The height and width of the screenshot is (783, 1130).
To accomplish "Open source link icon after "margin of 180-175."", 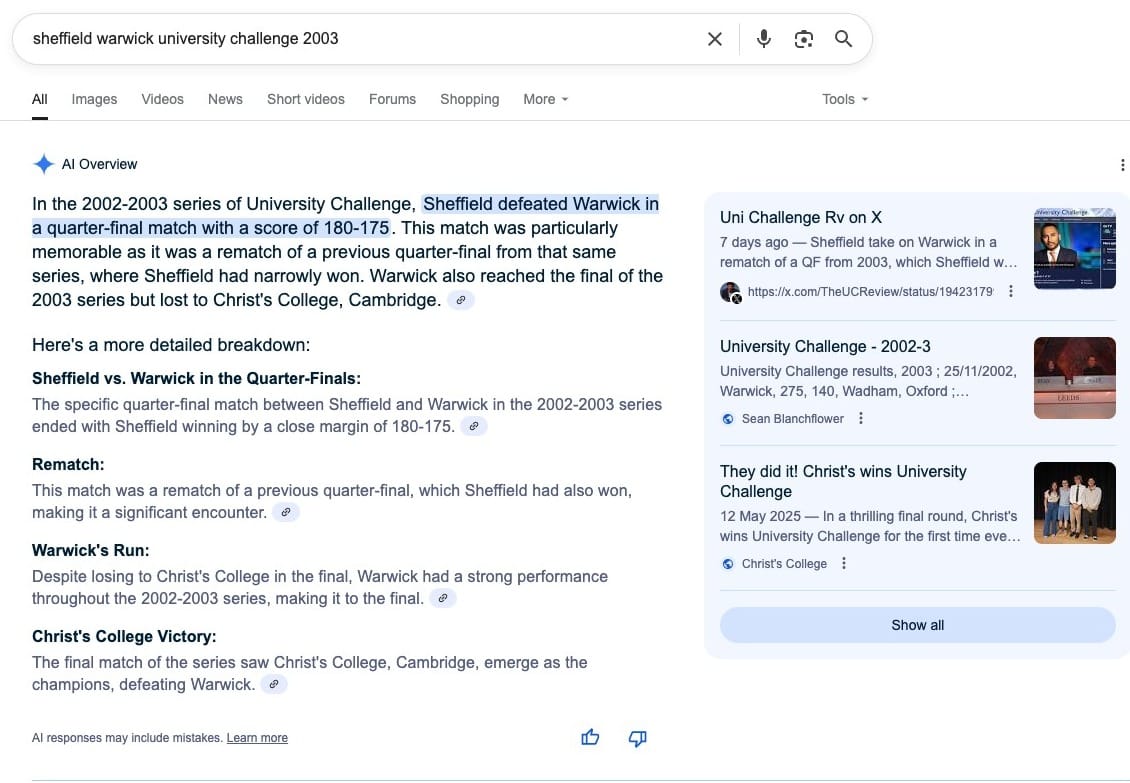I will 473,426.
